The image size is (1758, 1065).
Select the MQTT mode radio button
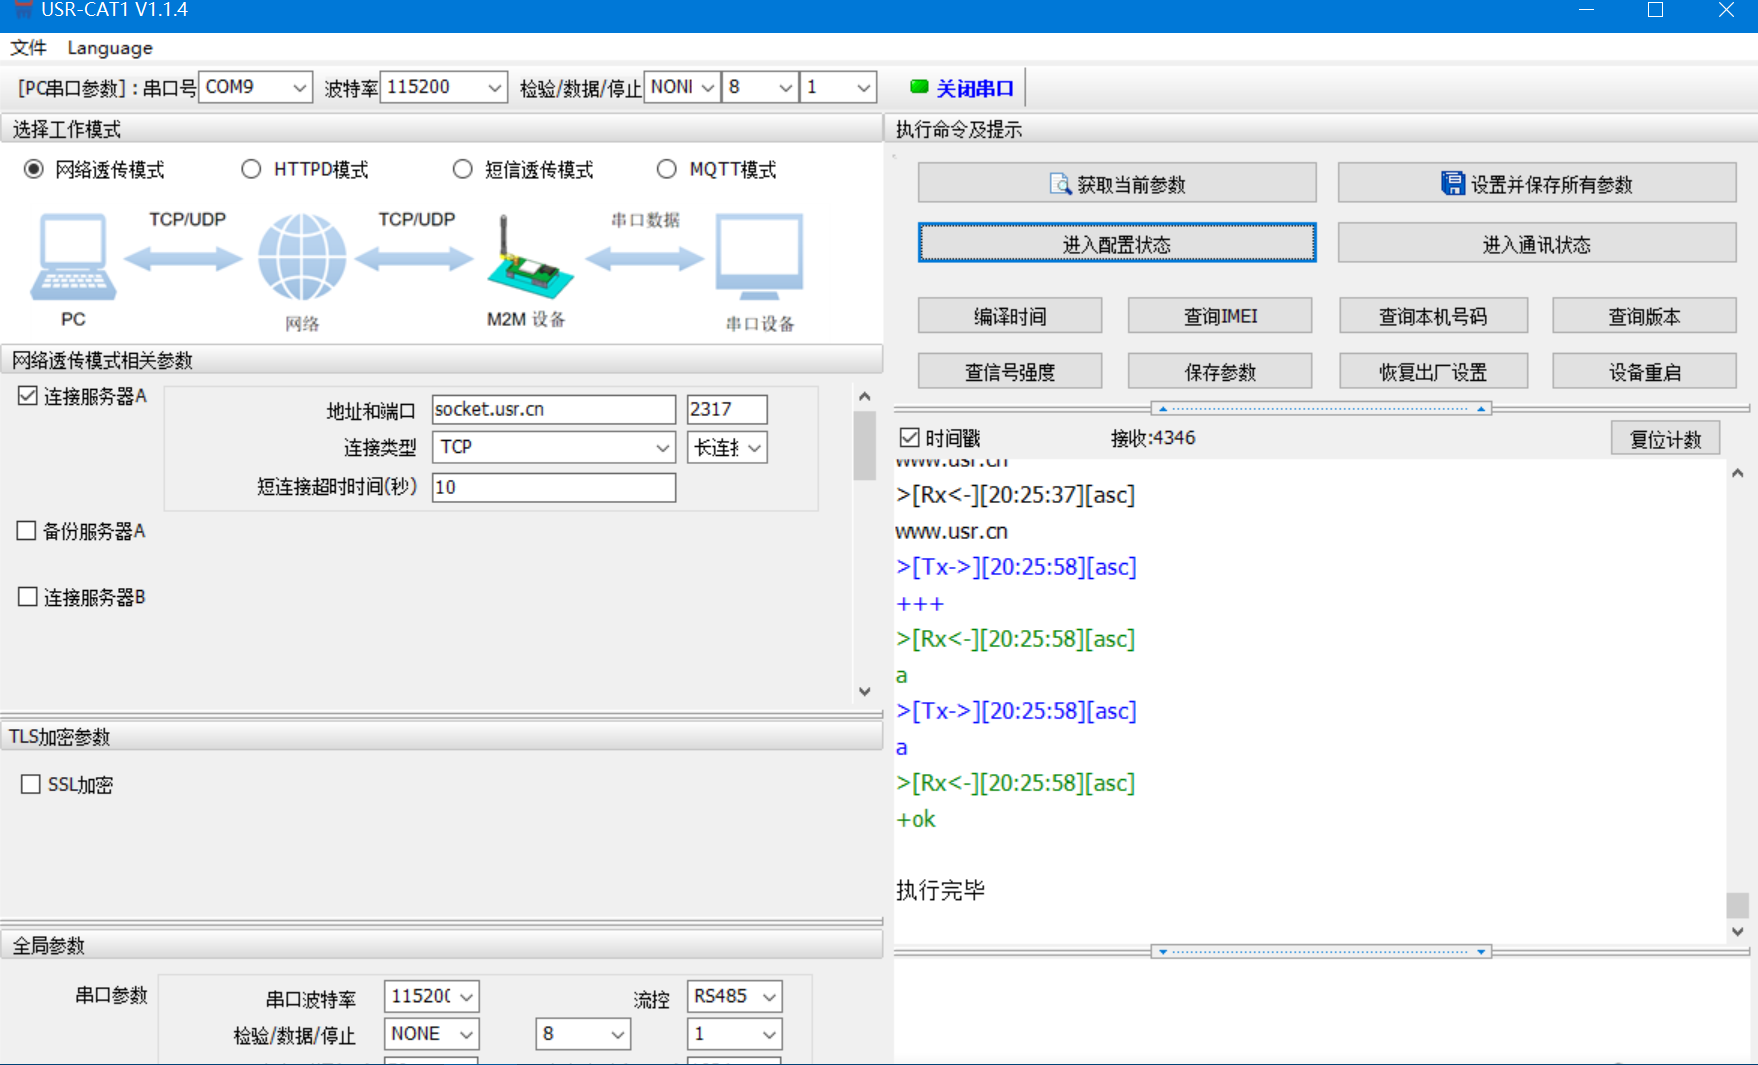coord(666,169)
